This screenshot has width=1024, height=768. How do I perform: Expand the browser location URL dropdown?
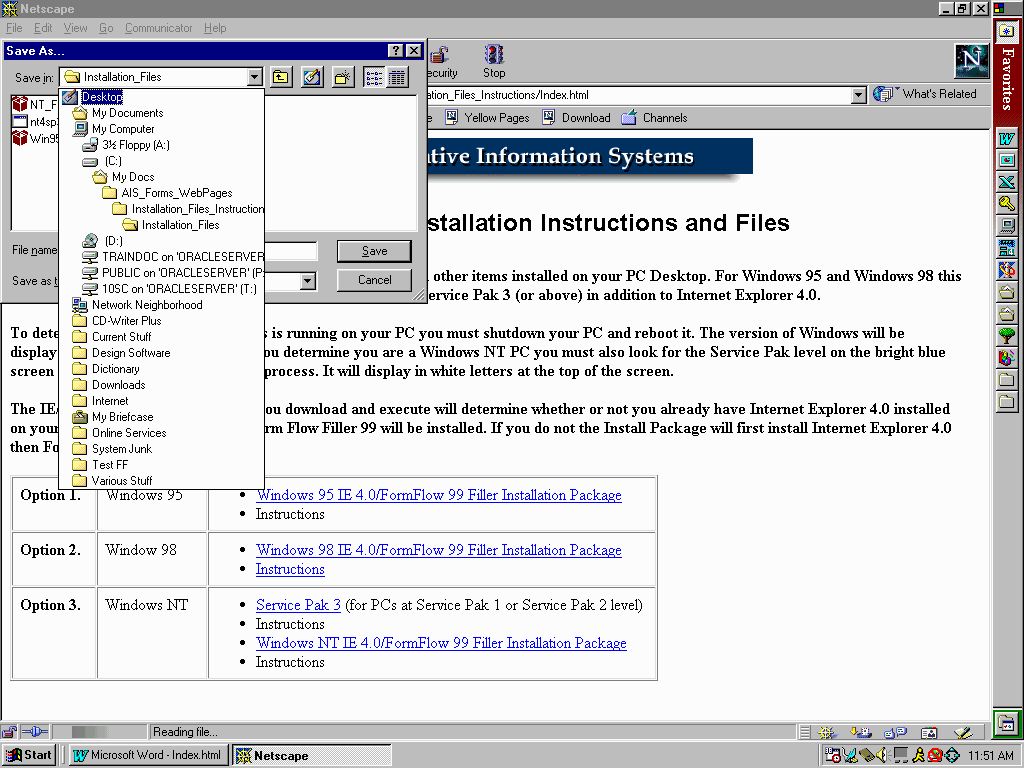(858, 95)
